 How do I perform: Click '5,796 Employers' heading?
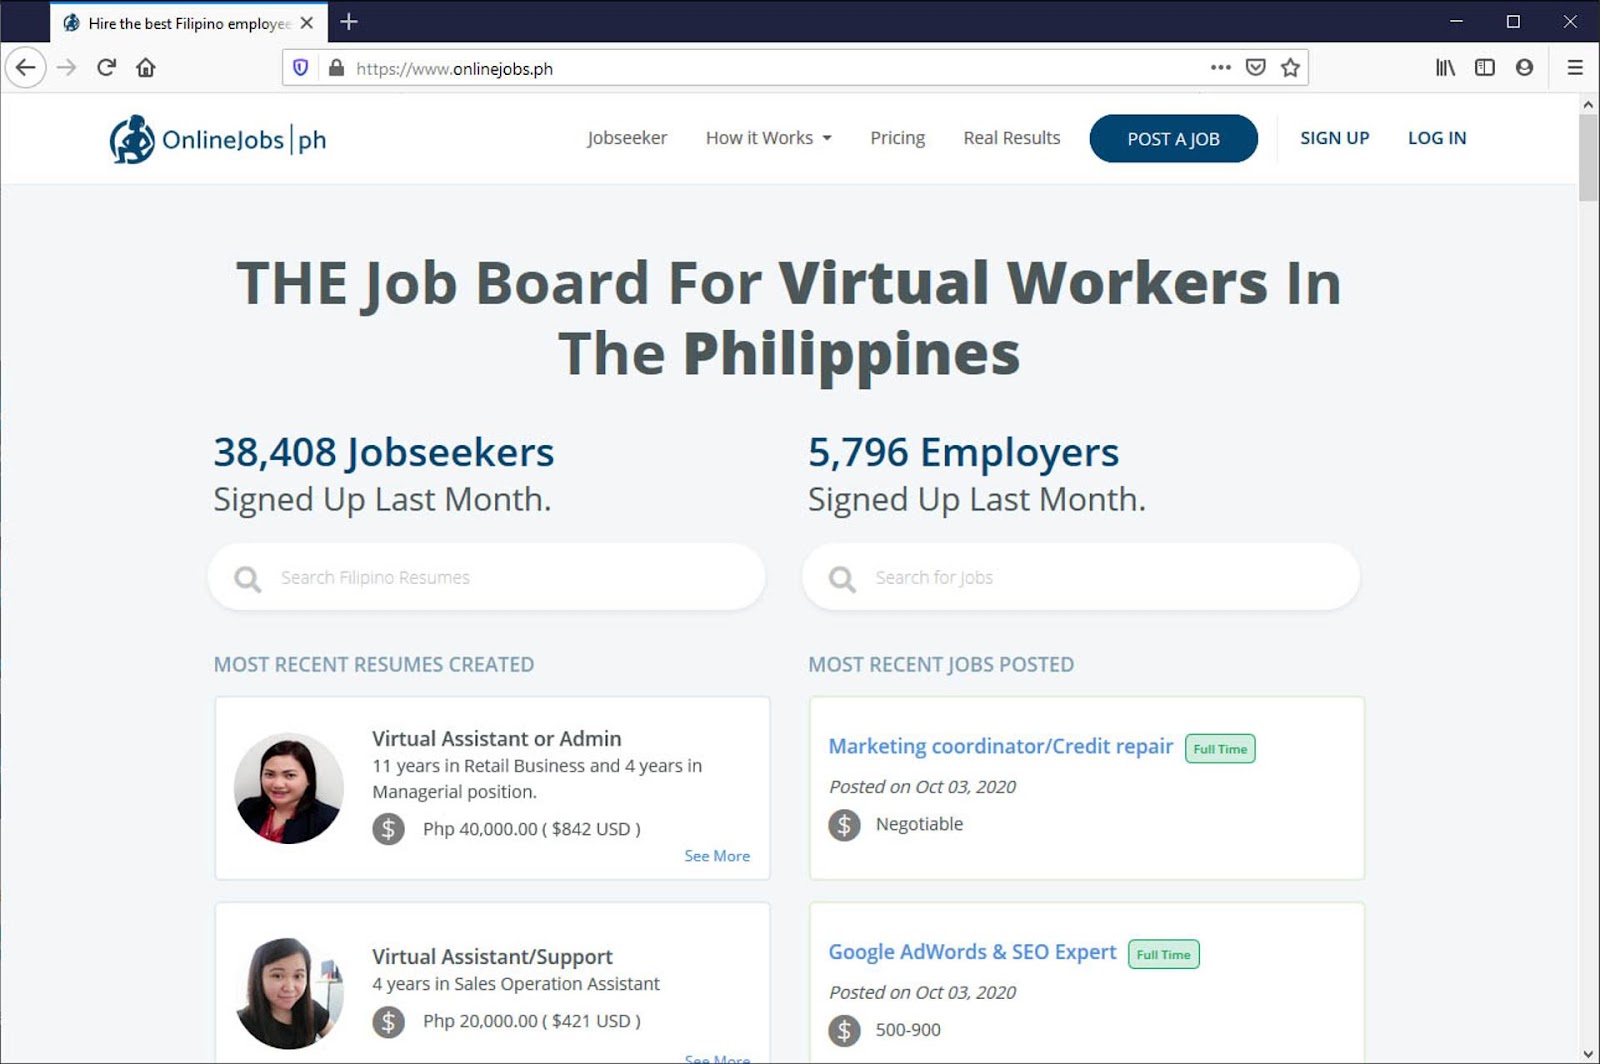(x=963, y=452)
